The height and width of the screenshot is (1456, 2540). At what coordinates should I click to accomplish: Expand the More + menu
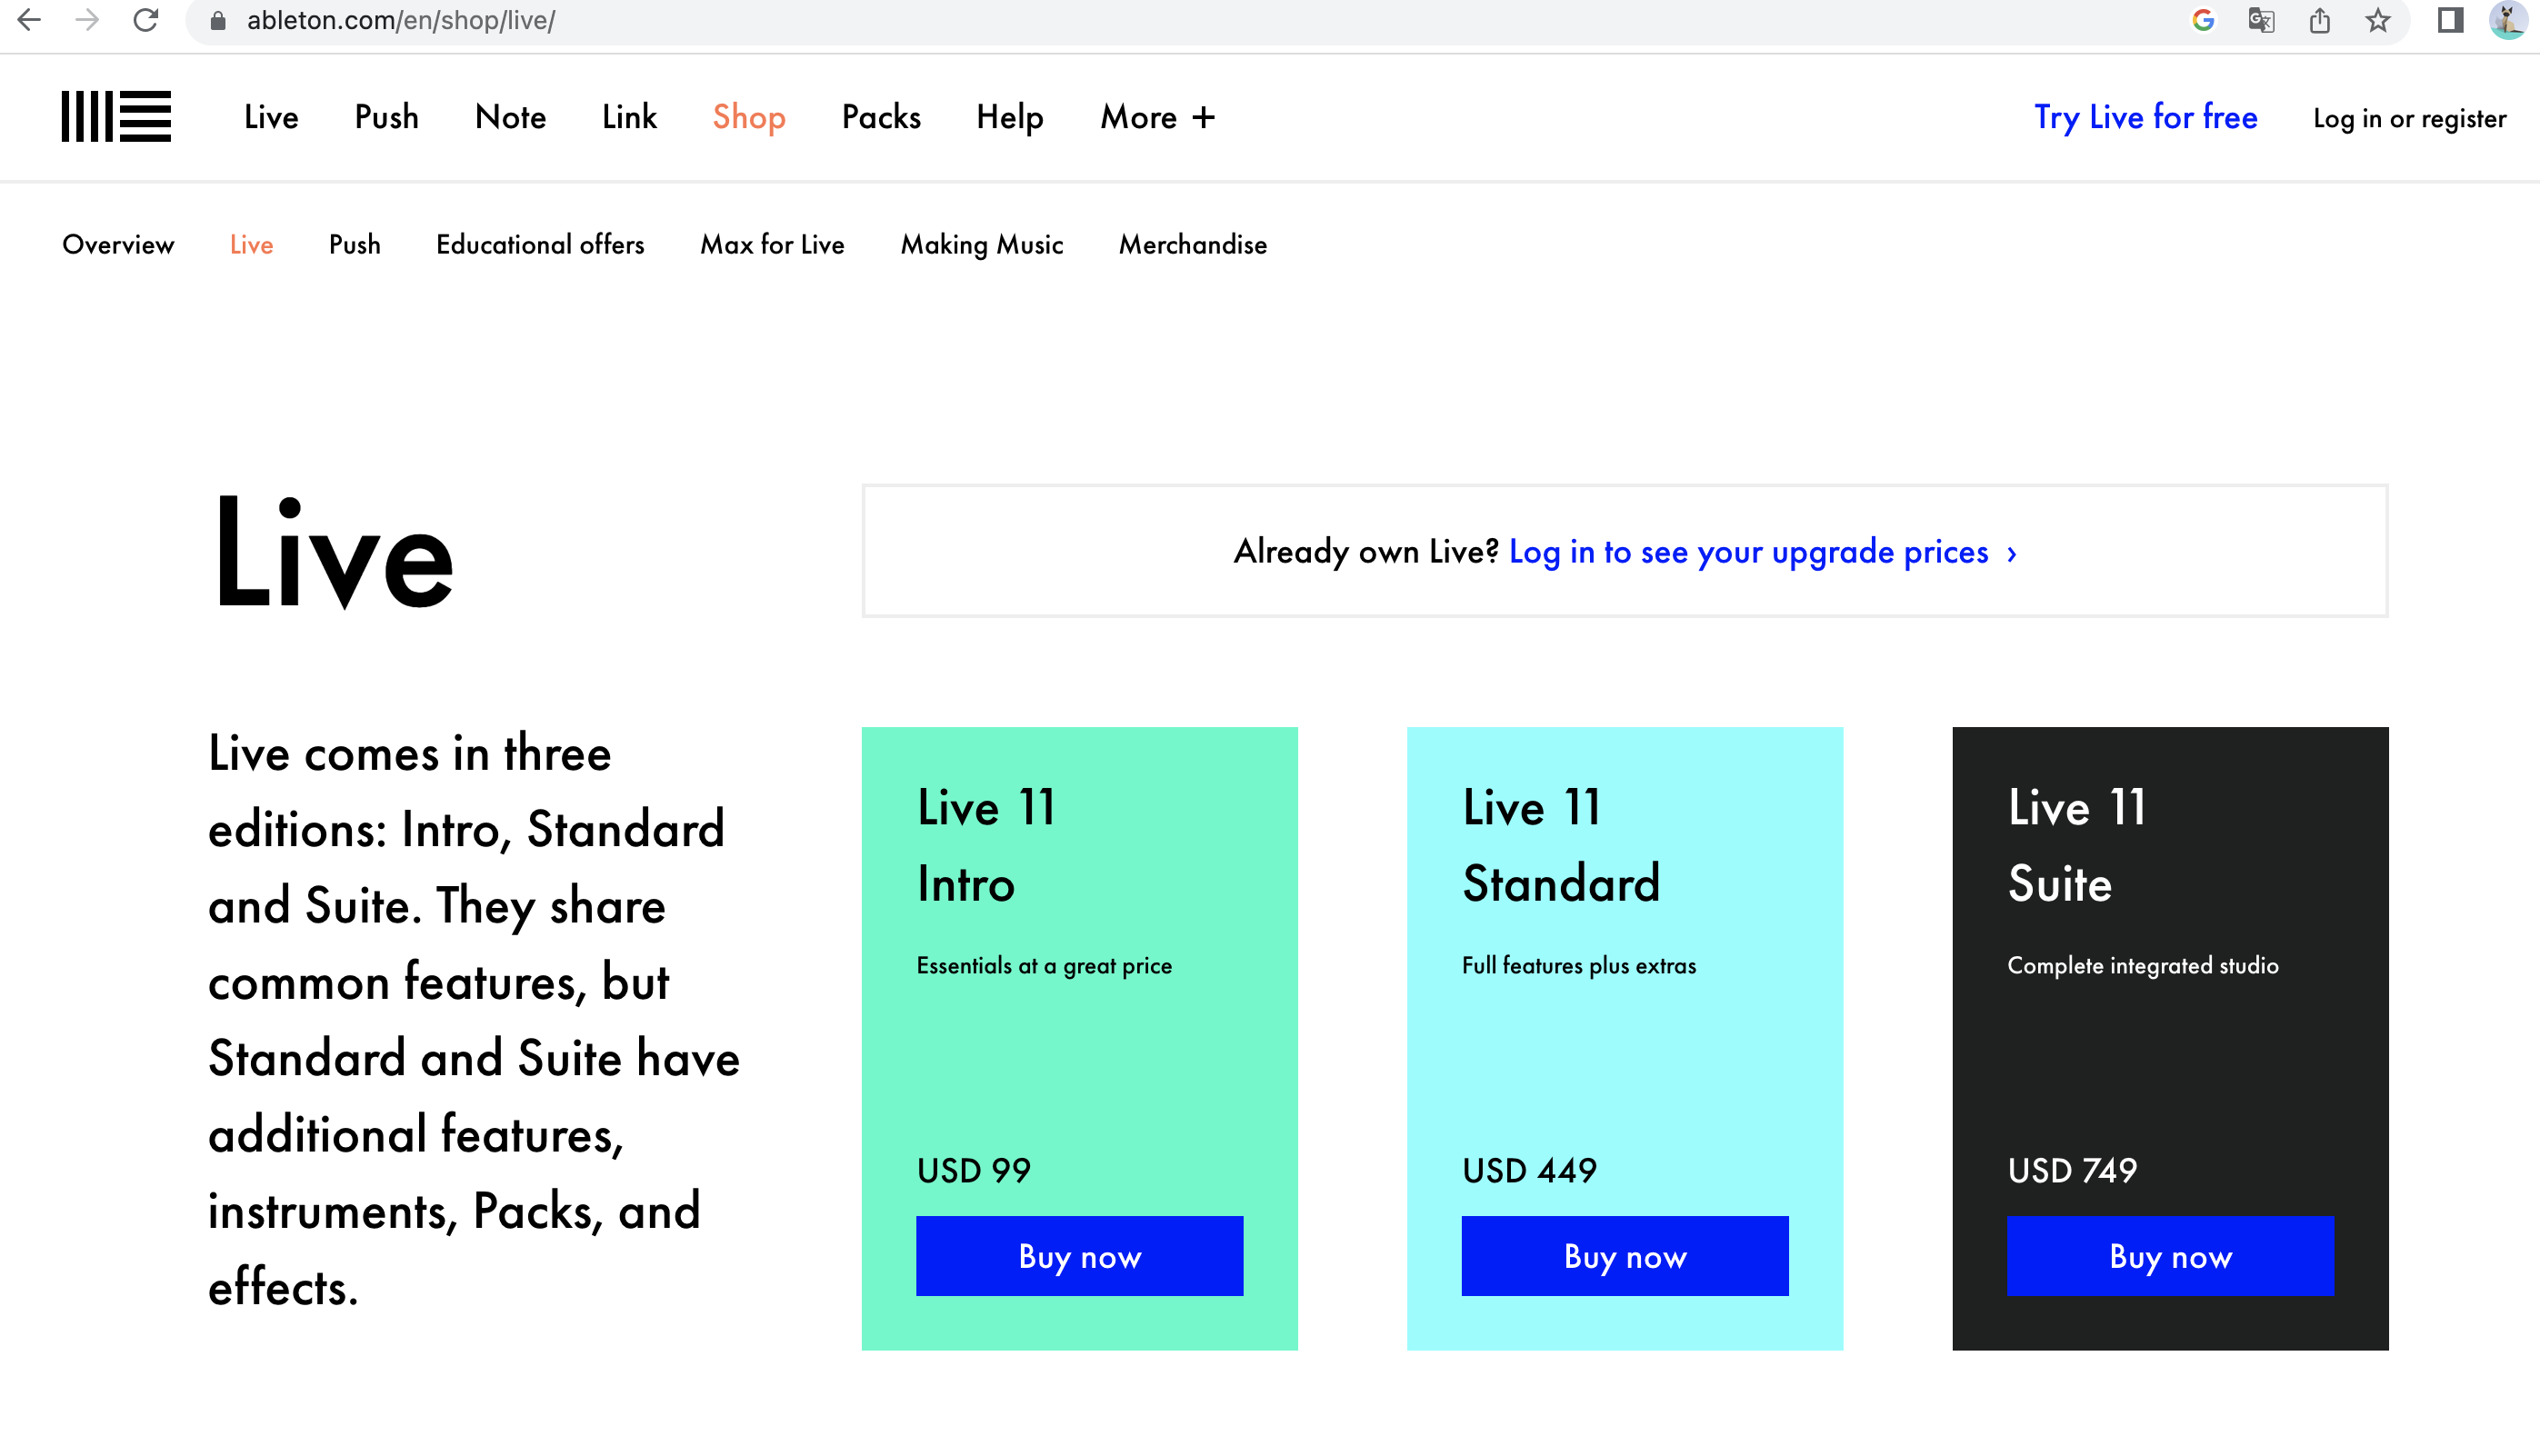pos(1157,117)
